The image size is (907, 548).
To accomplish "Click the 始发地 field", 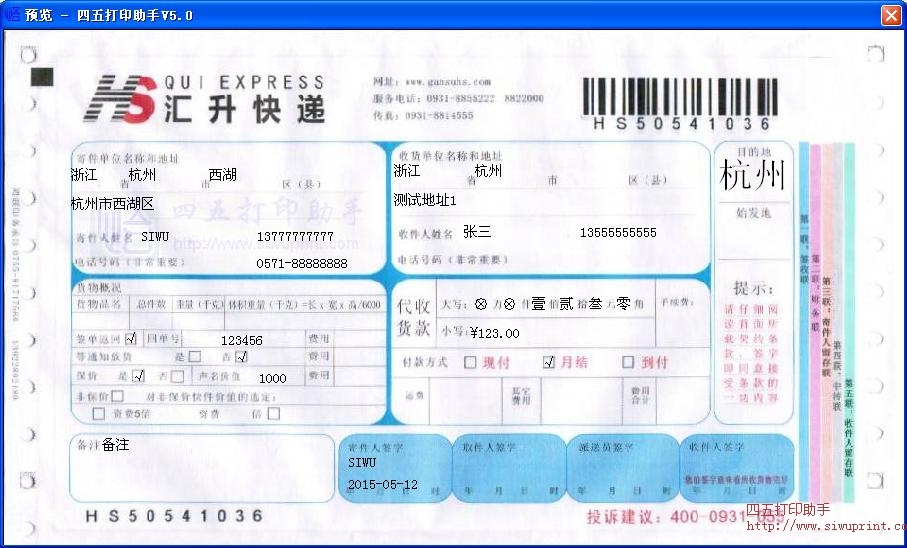I will [753, 230].
